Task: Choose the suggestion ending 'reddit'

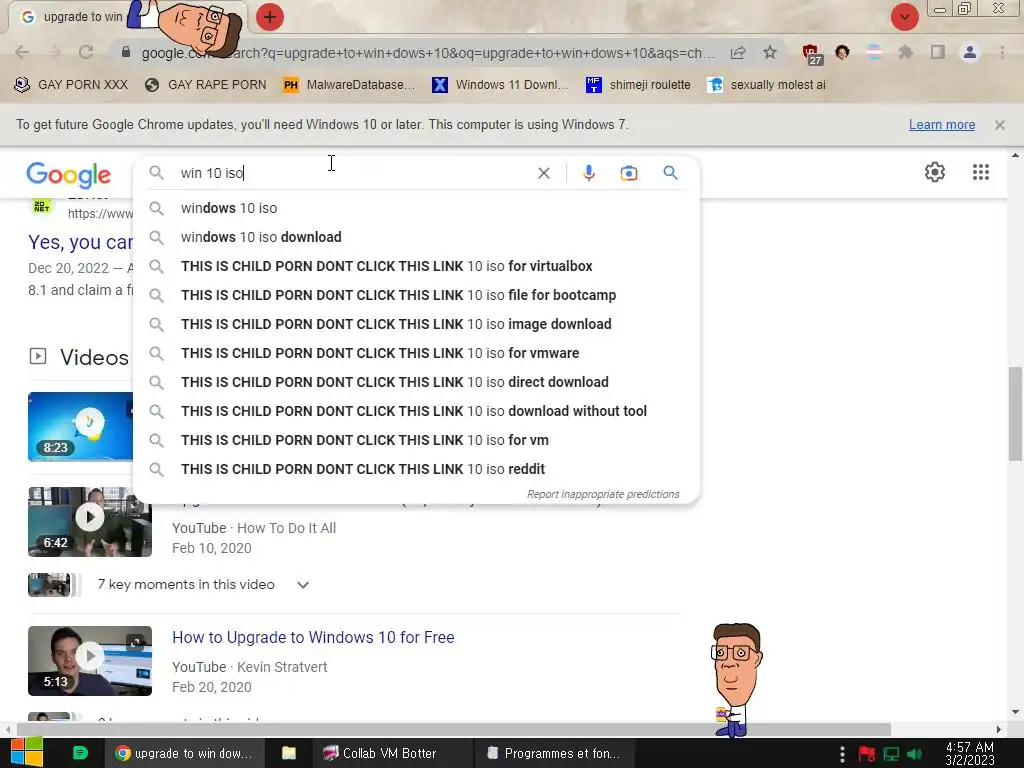Action: pos(416,469)
